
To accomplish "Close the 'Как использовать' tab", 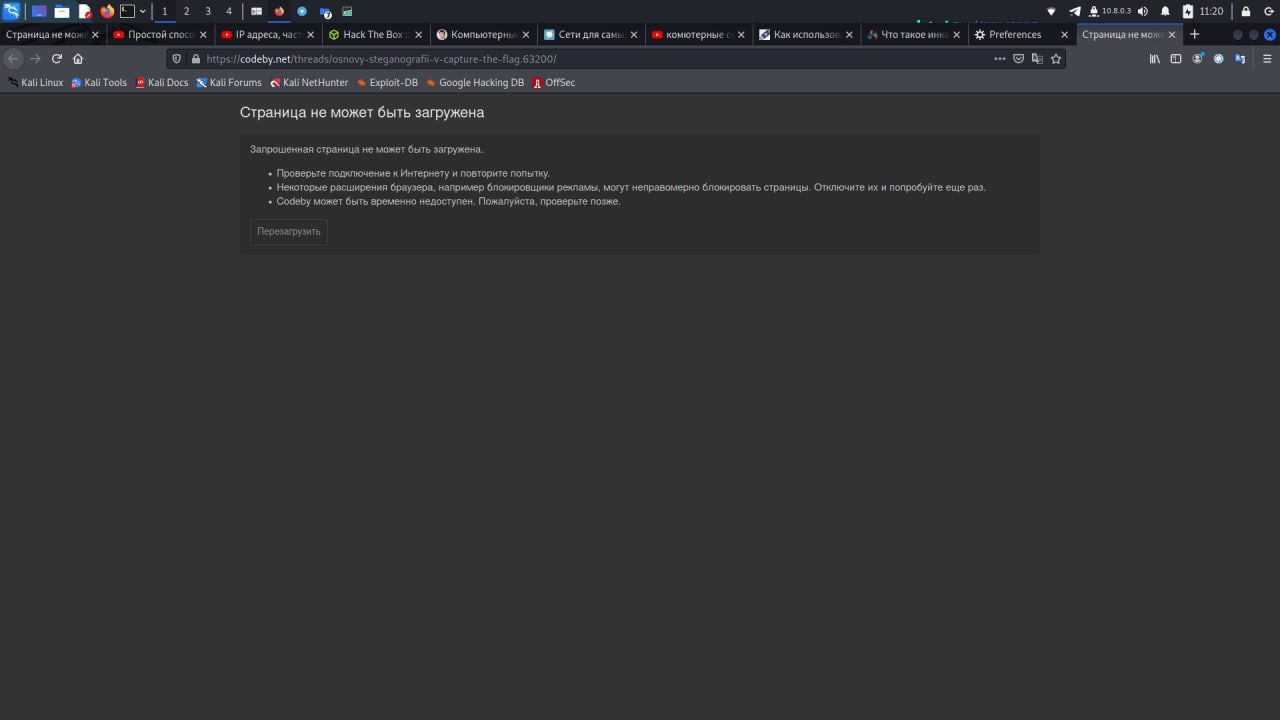I will point(849,34).
